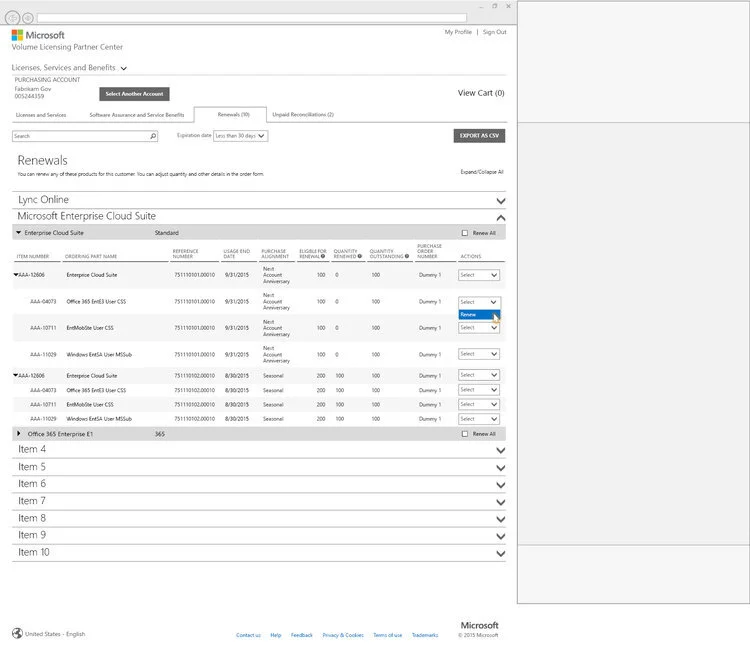Screen dimensions: 750x668
Task: Open Licenses, Services and Benefits menu
Action: pyautogui.click(x=69, y=67)
